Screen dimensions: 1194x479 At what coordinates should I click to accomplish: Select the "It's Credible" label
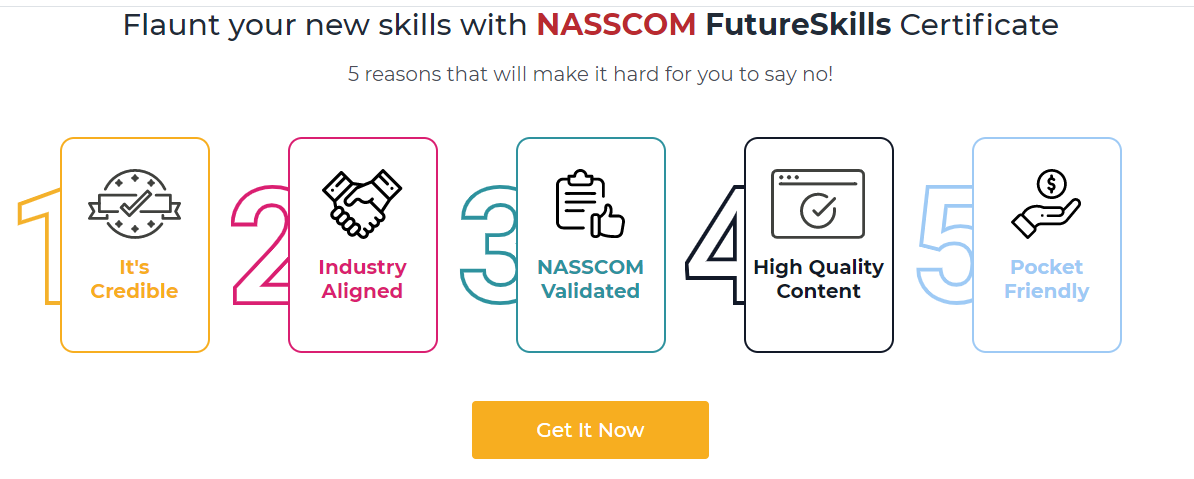tap(135, 279)
